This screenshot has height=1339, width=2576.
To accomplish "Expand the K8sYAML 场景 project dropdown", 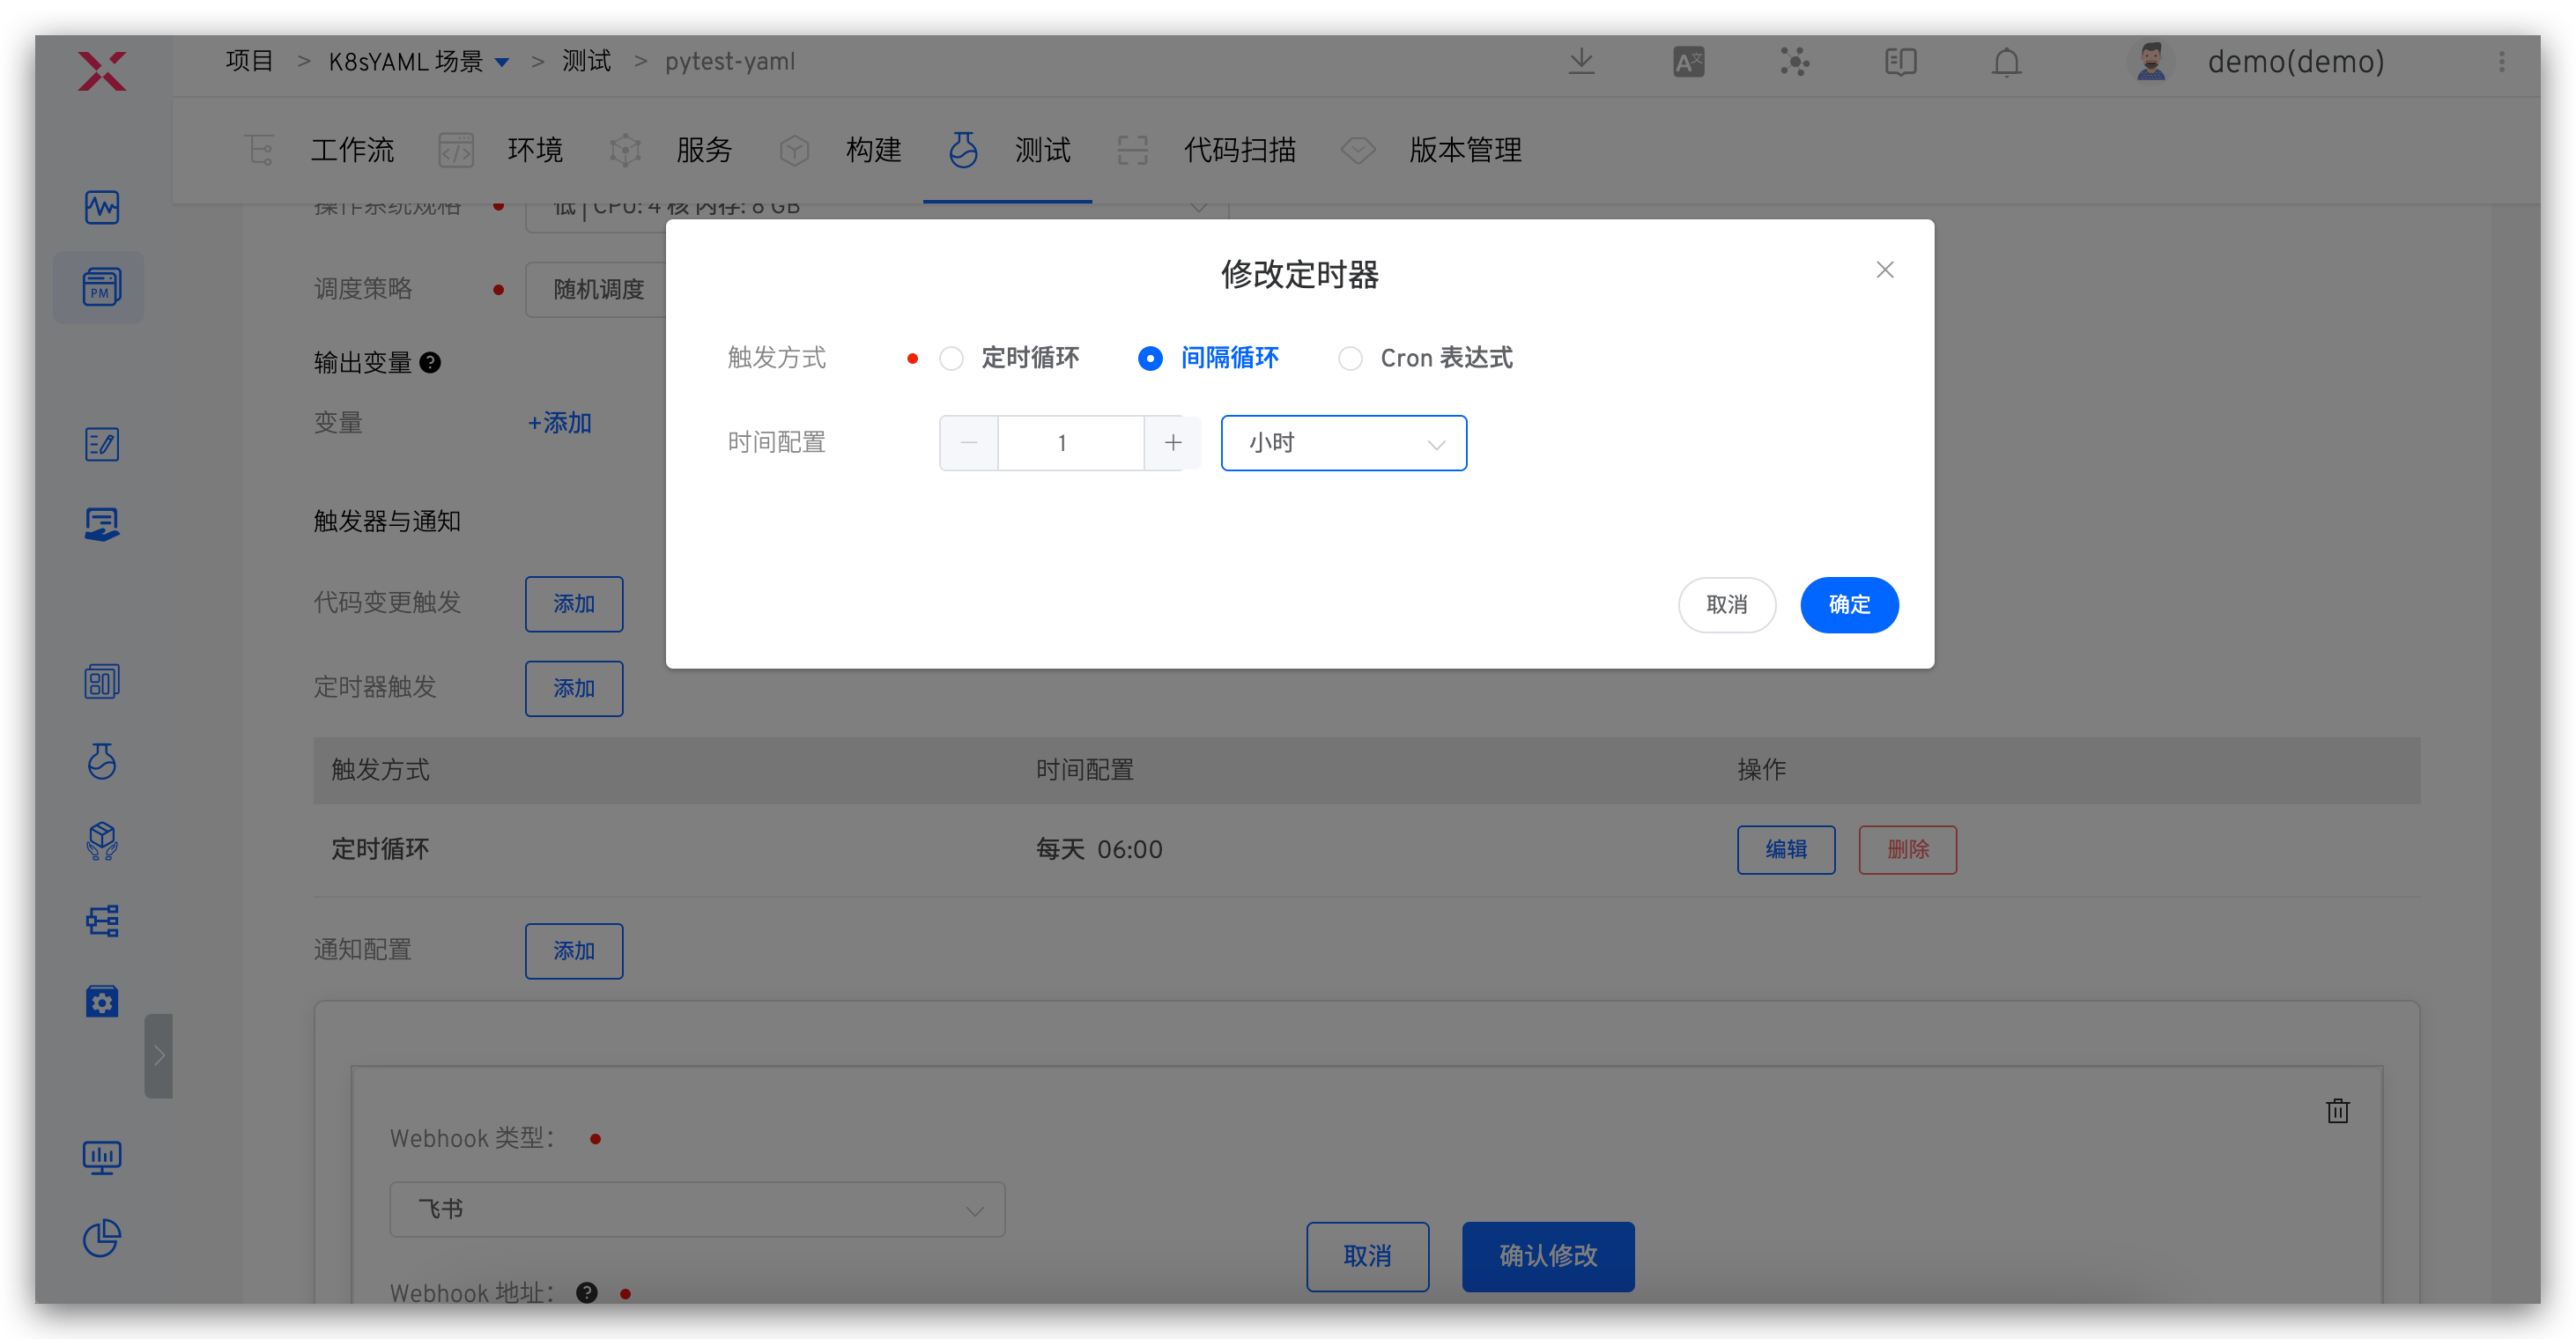I will point(502,62).
